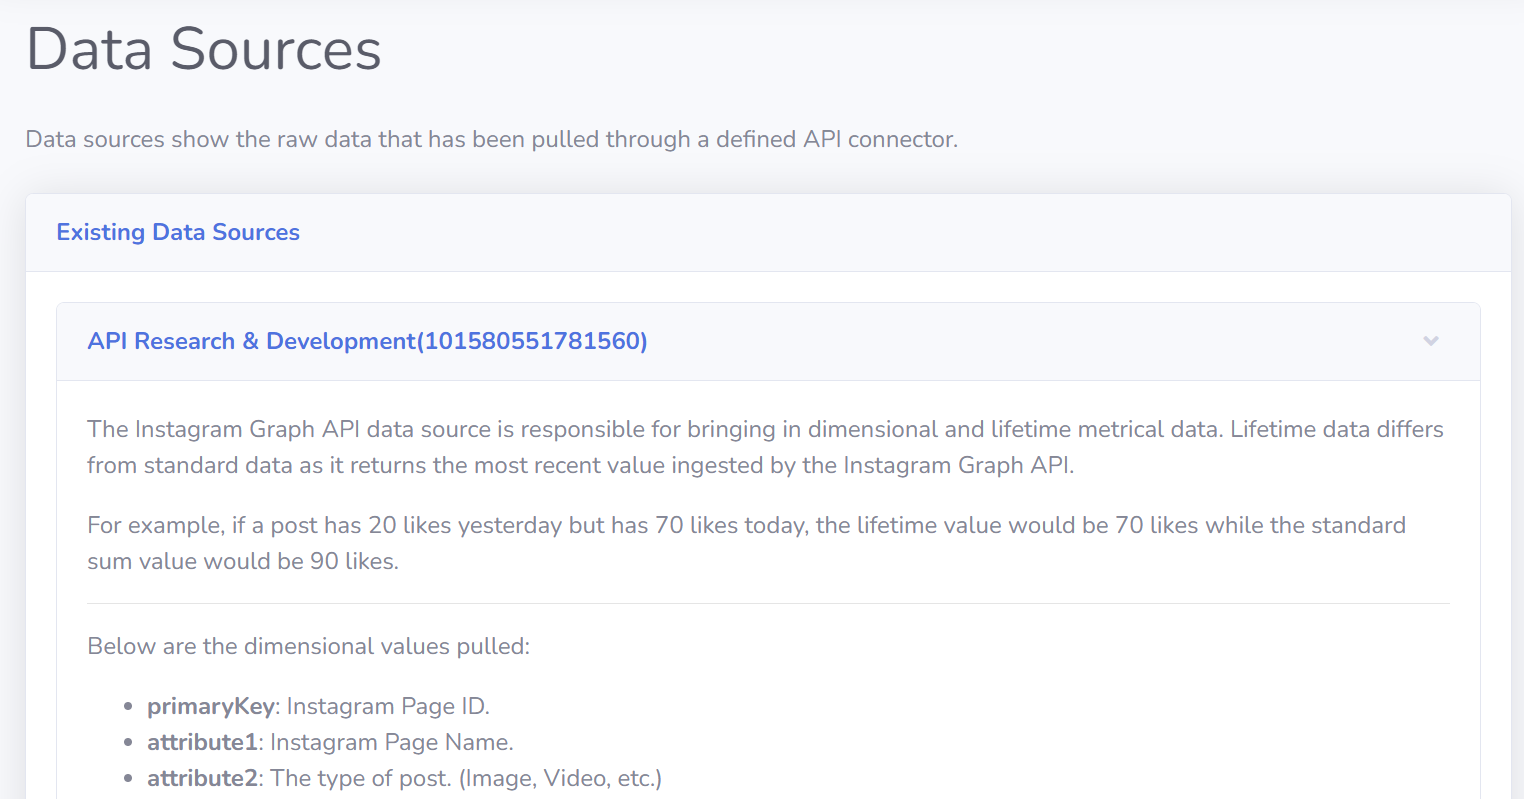
Task: Collapse the API Research & Development chevron
Action: 1431,341
